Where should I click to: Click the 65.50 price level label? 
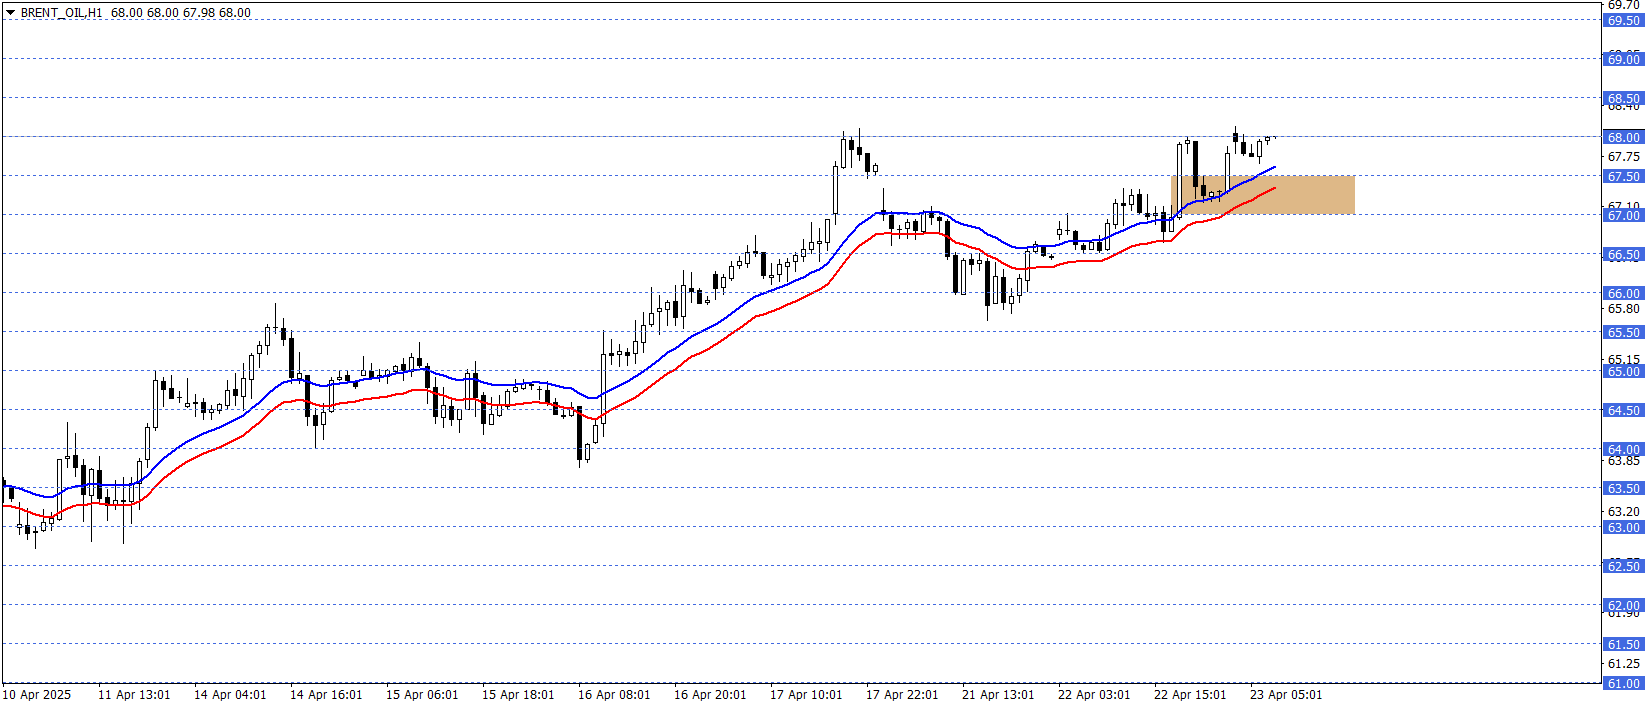[1624, 332]
